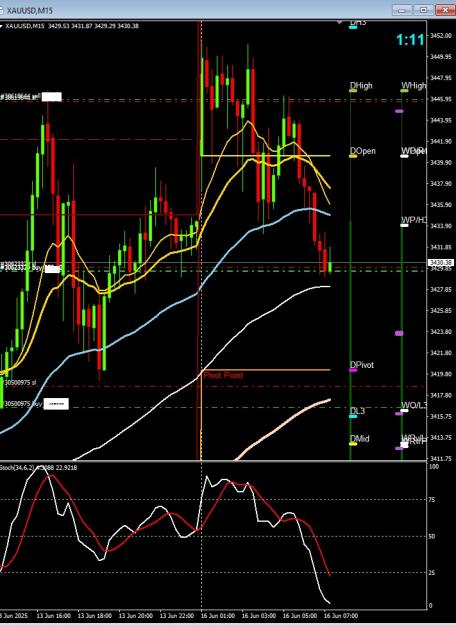456x625 pixels.
Task: Click the 50 level on stochastic scale
Action: click(x=432, y=537)
